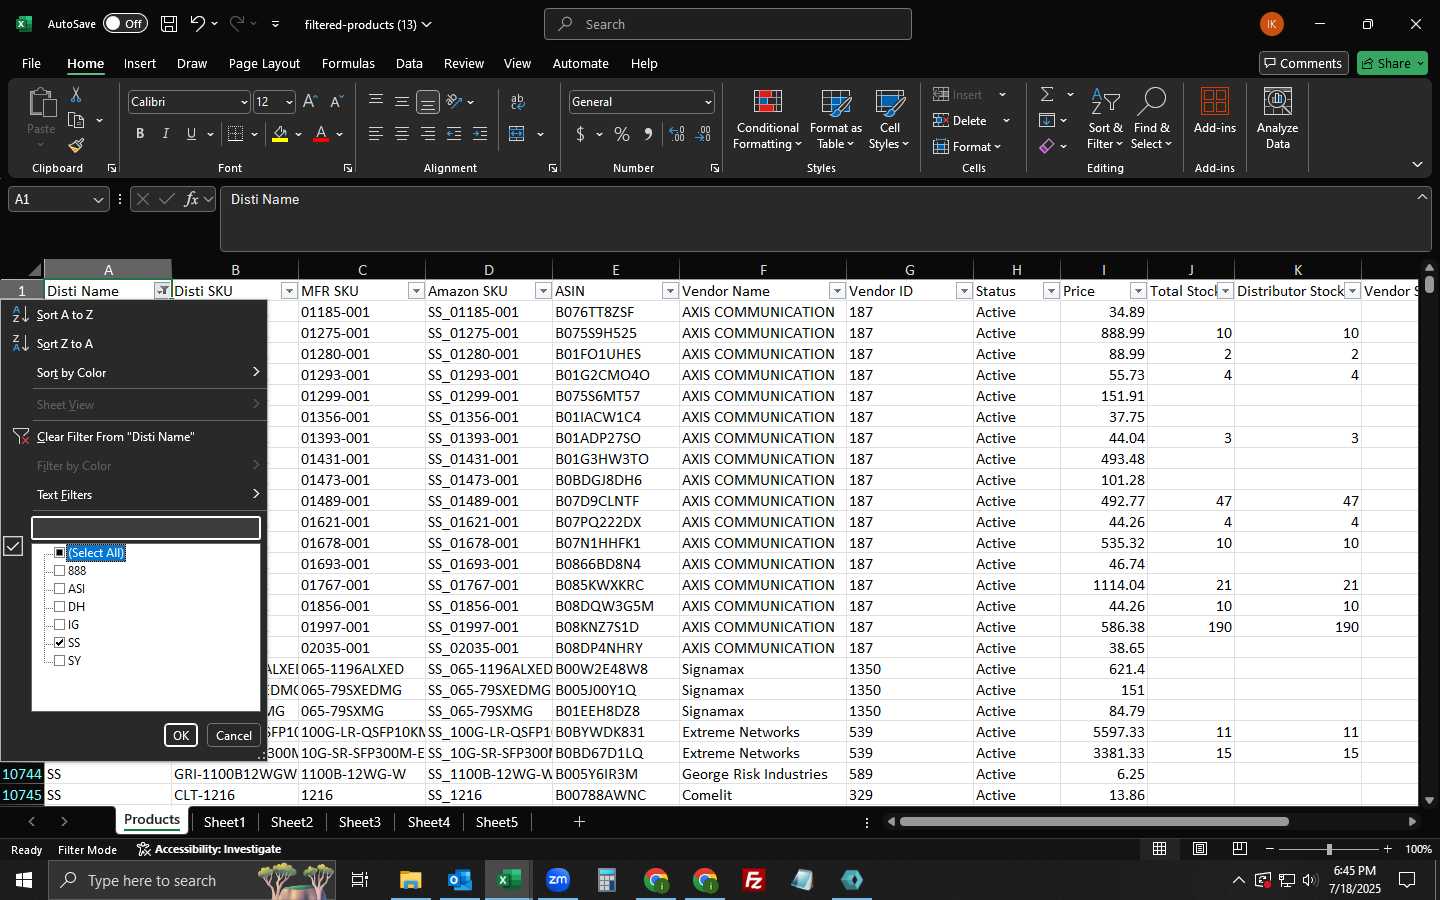Click Increase Decimal icon
1440x900 pixels.
tap(677, 134)
